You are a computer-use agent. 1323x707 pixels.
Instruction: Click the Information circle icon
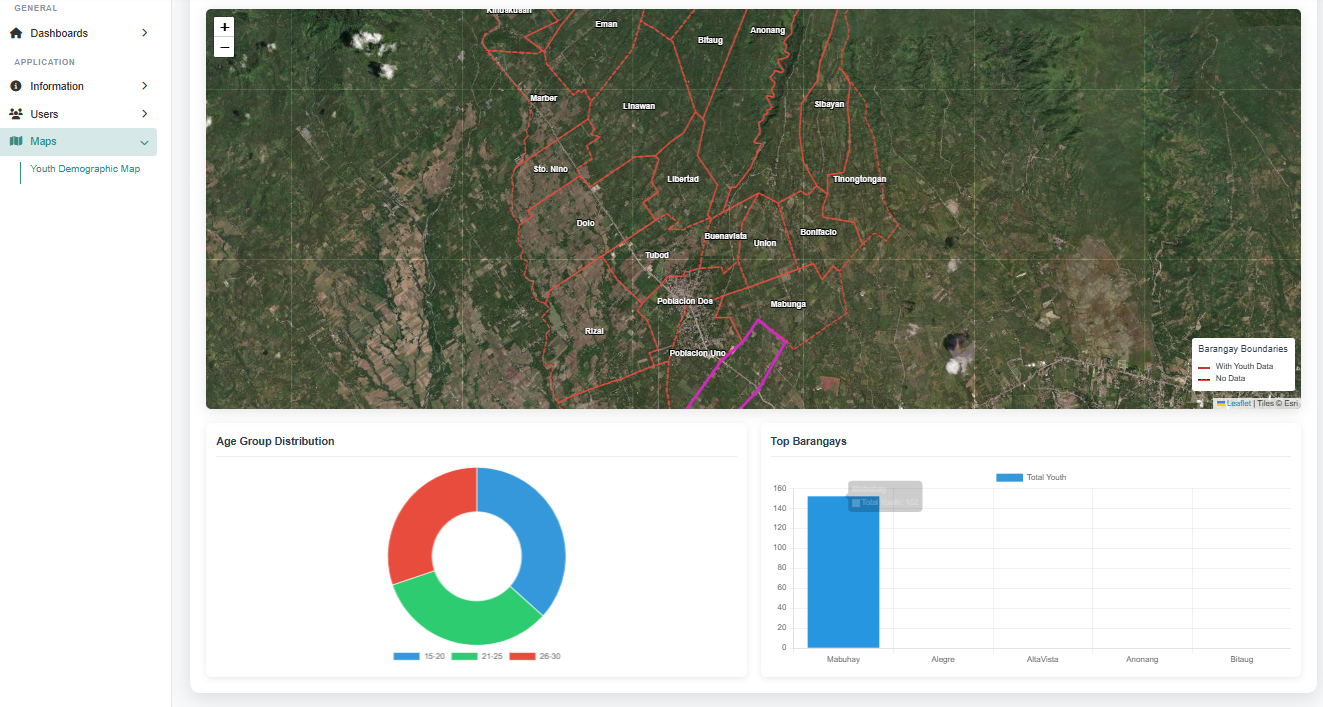[x=16, y=86]
